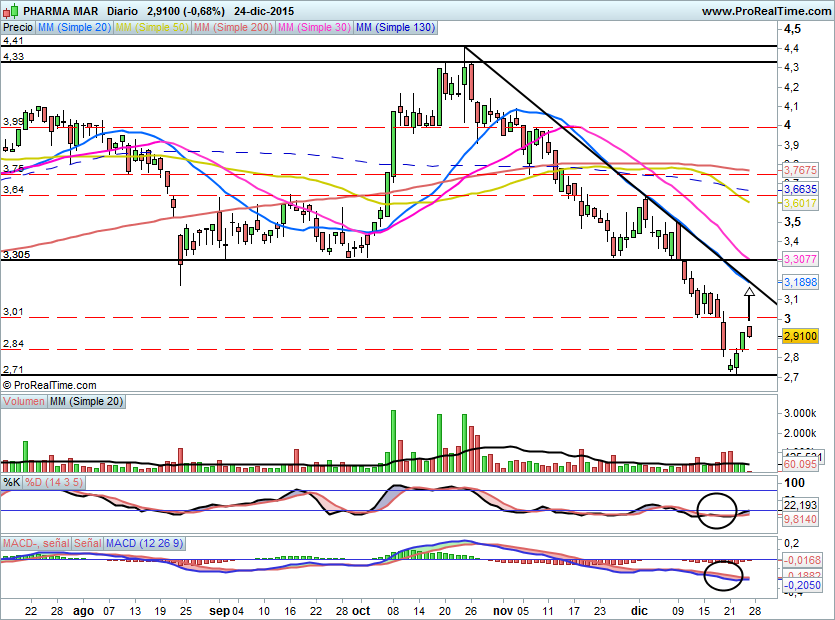
Task: Click the -0,0168 MACD histogram value tag
Action: [x=802, y=560]
